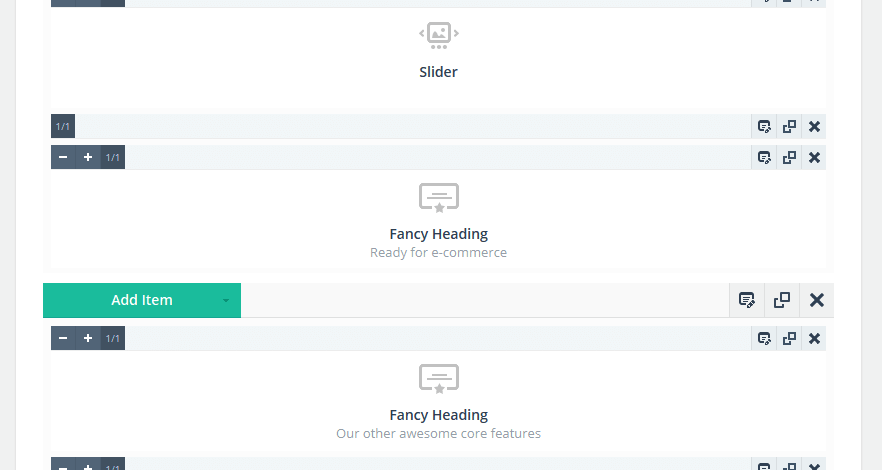882x470 pixels.
Task: Decrease width of awesome core features item
Action: tap(63, 338)
